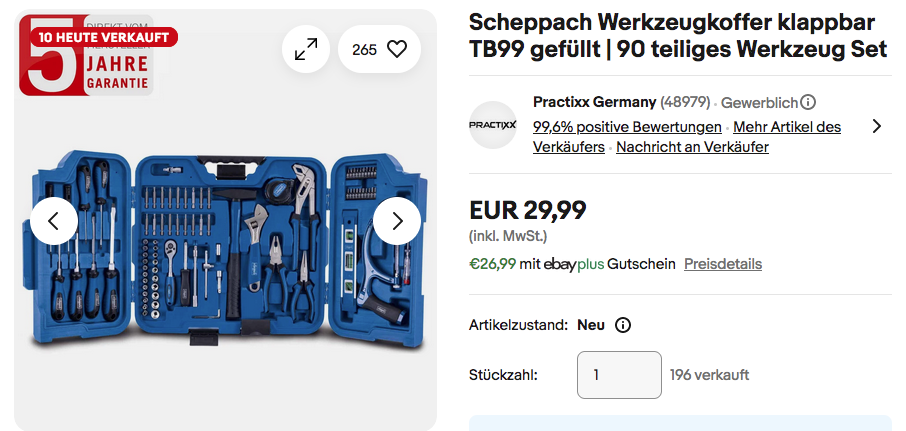Viewport: 906px width, 431px height.
Task: Click the Practixx seller logo
Action: pyautogui.click(x=493, y=125)
